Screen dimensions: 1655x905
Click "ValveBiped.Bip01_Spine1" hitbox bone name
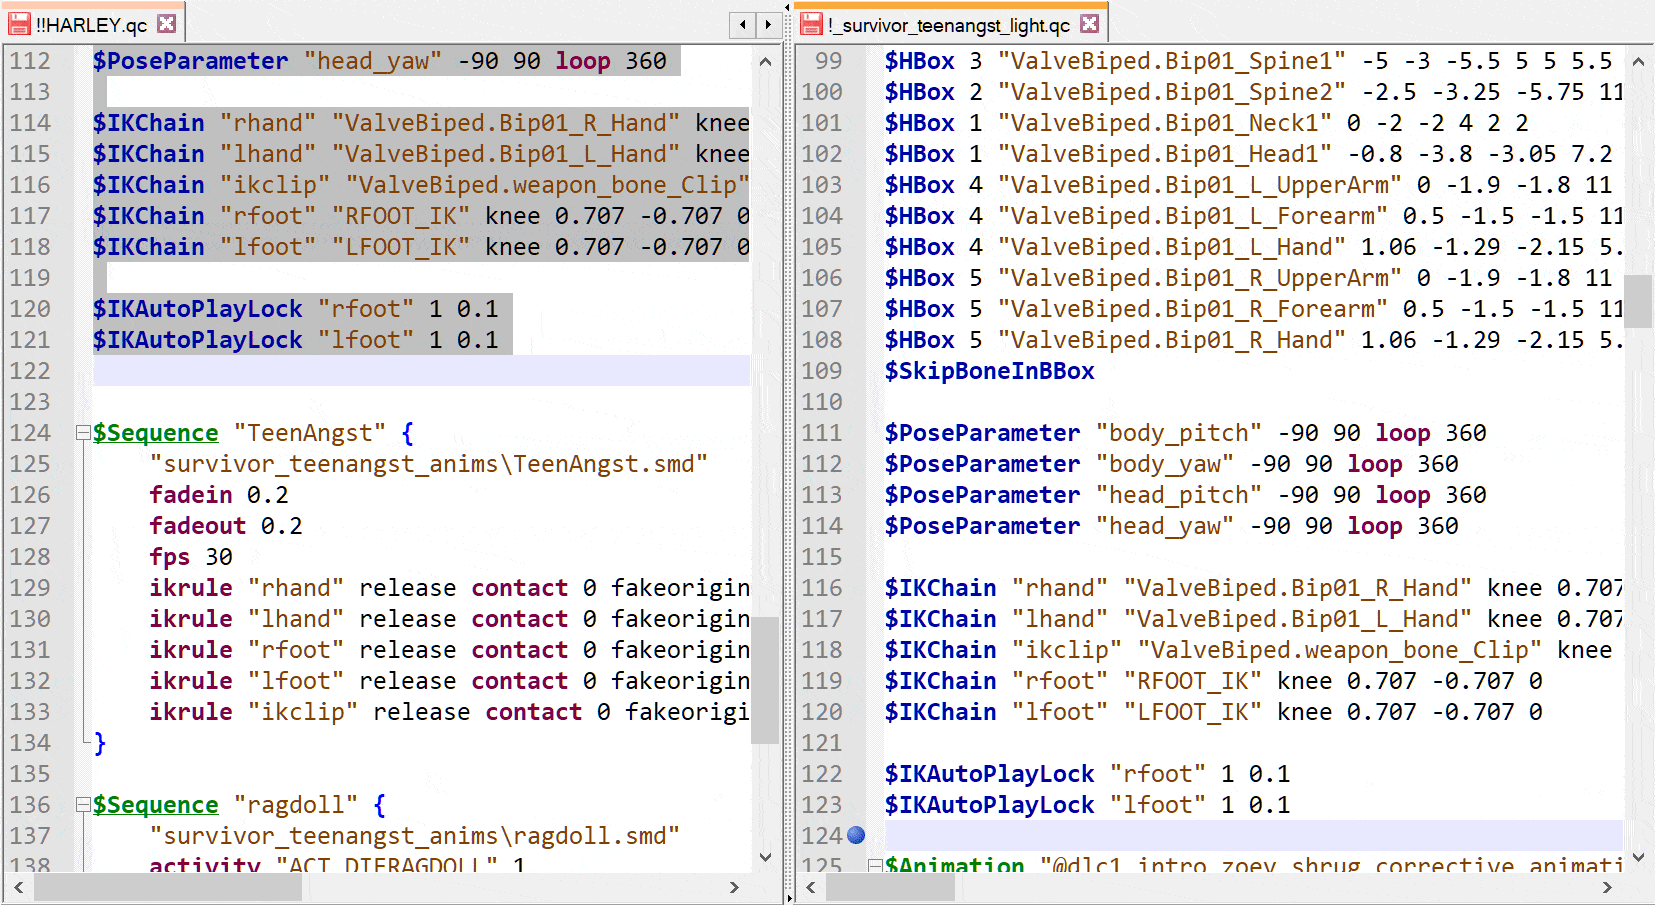click(x=1172, y=61)
